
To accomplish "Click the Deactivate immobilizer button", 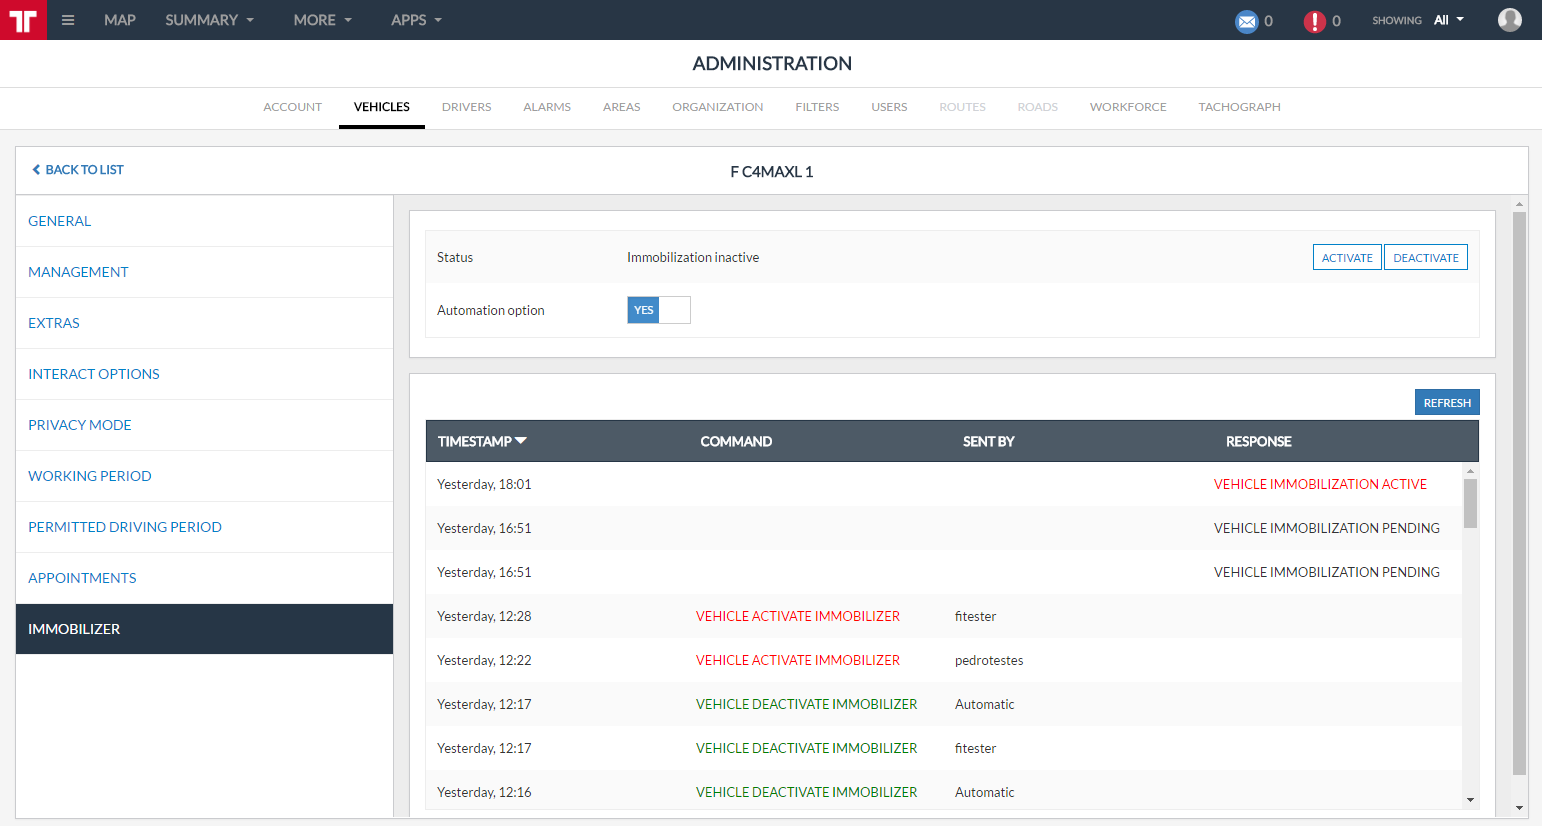I will click(1425, 258).
